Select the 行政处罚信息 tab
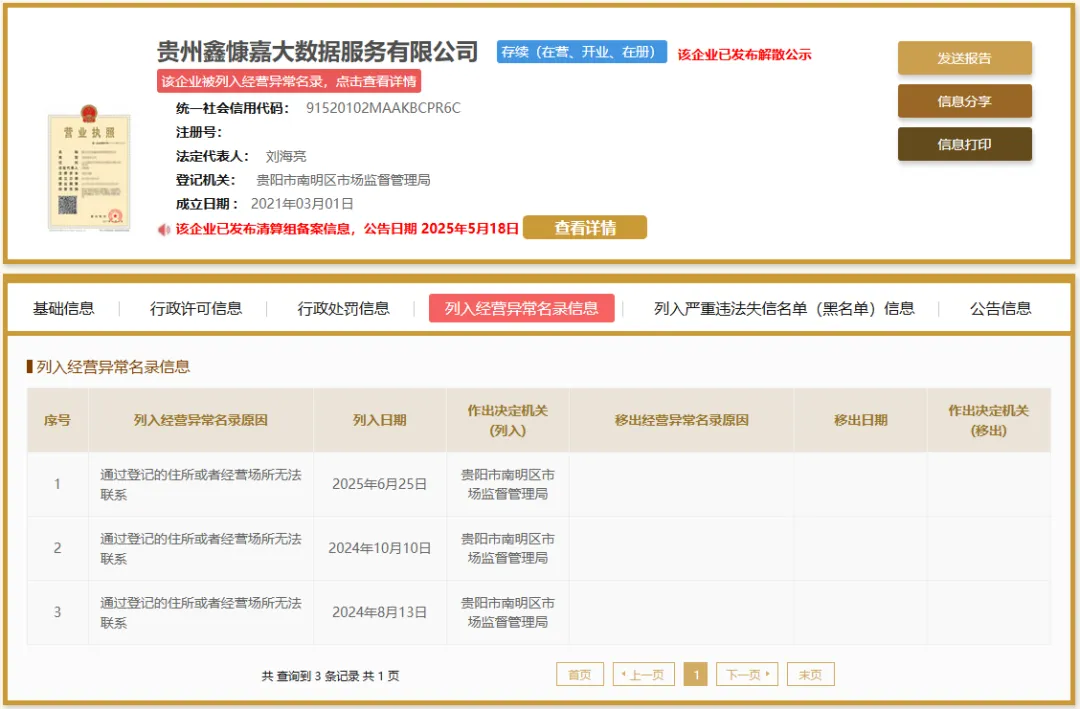The height and width of the screenshot is (709, 1080). tap(343, 309)
